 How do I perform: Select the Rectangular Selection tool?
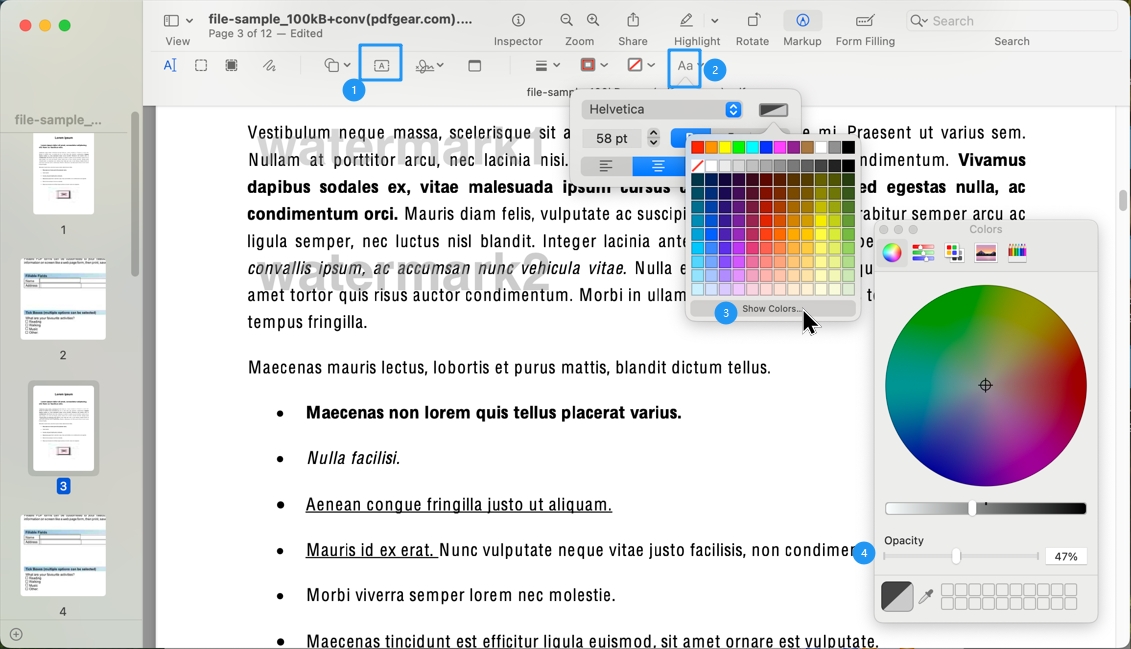(x=201, y=64)
